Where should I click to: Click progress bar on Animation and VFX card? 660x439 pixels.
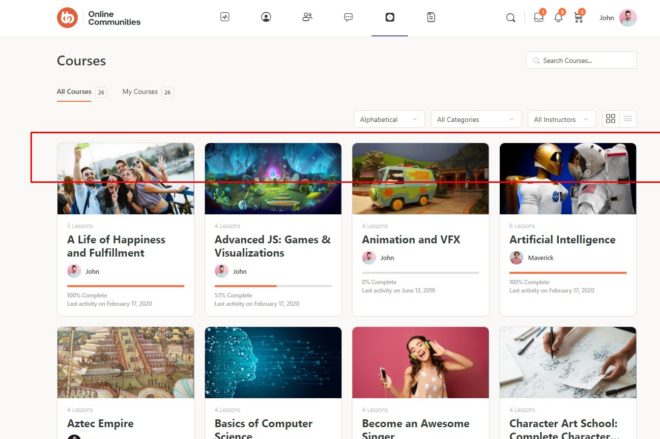pos(420,273)
